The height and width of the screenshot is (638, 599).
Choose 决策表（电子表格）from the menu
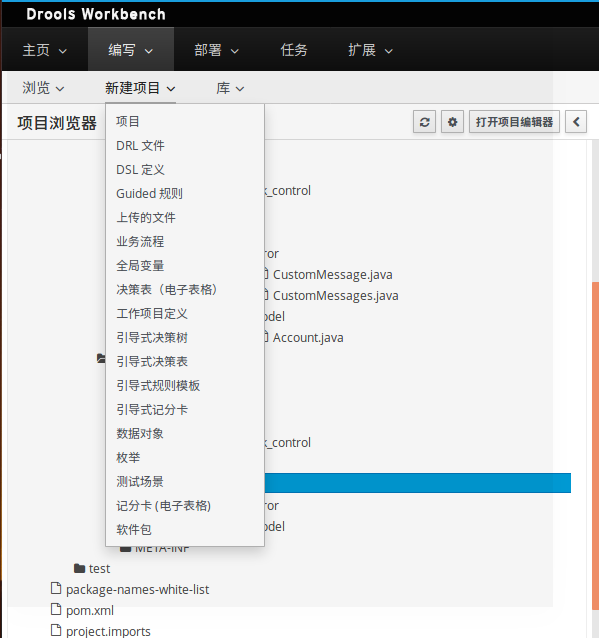[x=185, y=289]
